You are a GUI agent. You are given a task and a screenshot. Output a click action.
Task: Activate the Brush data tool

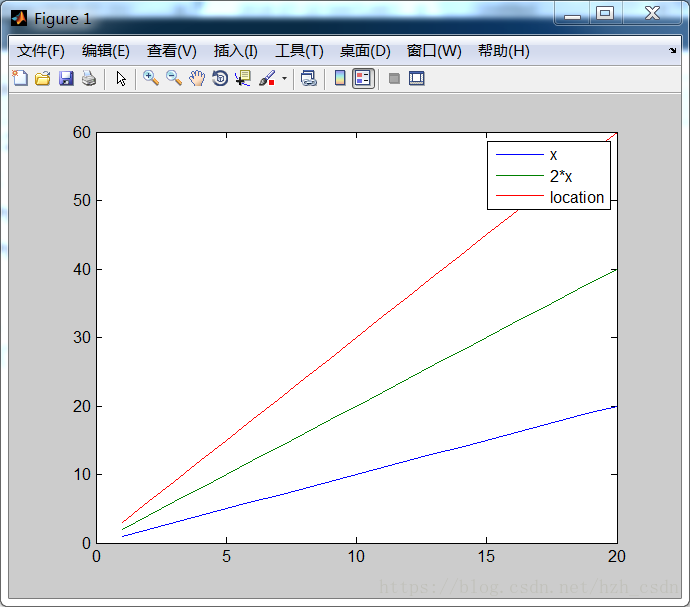pyautogui.click(x=267, y=78)
